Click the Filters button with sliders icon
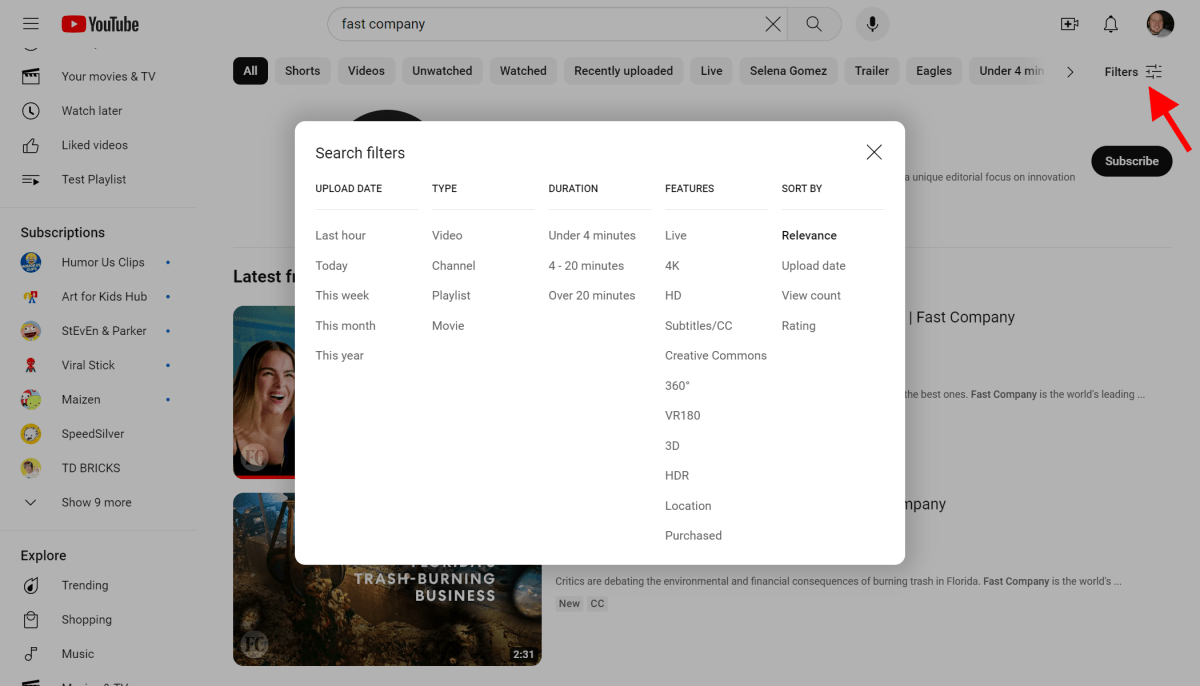This screenshot has height=686, width=1200. tap(1133, 71)
